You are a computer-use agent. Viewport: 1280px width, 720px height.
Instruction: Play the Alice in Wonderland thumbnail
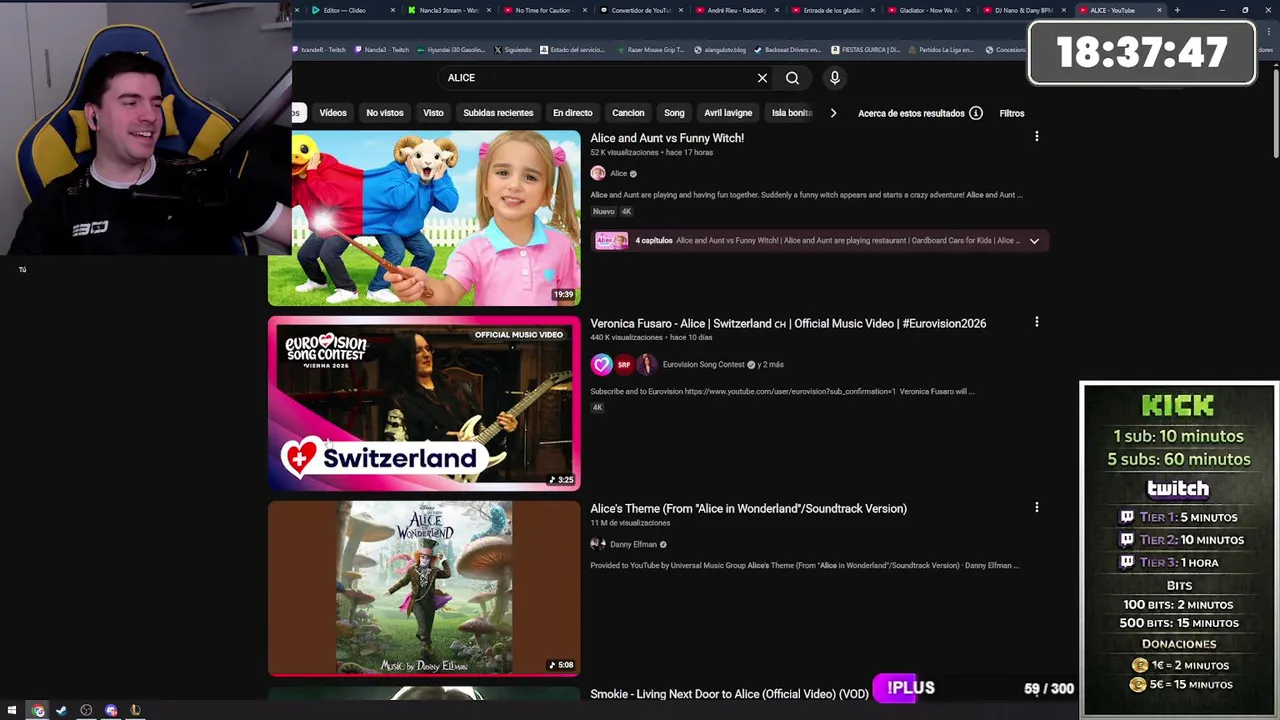[x=424, y=588]
